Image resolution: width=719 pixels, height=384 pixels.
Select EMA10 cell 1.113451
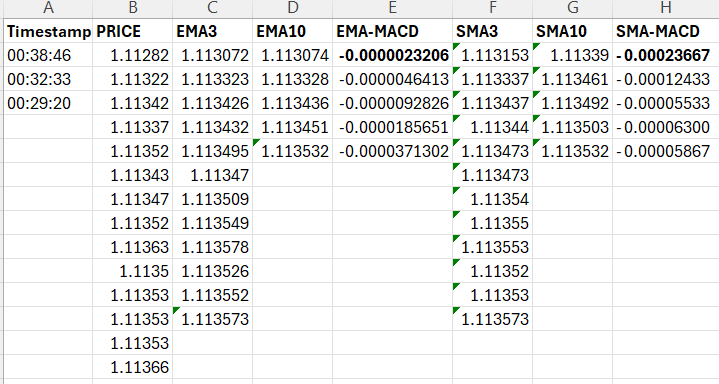(x=293, y=127)
